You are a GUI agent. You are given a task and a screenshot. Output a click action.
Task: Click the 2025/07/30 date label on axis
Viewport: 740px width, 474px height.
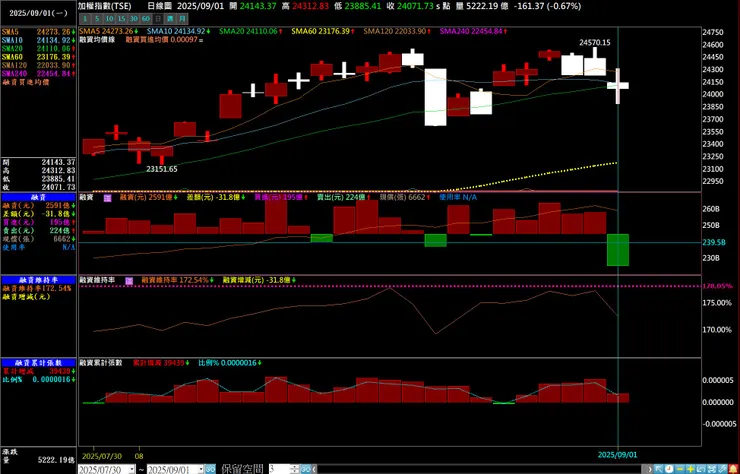102,457
